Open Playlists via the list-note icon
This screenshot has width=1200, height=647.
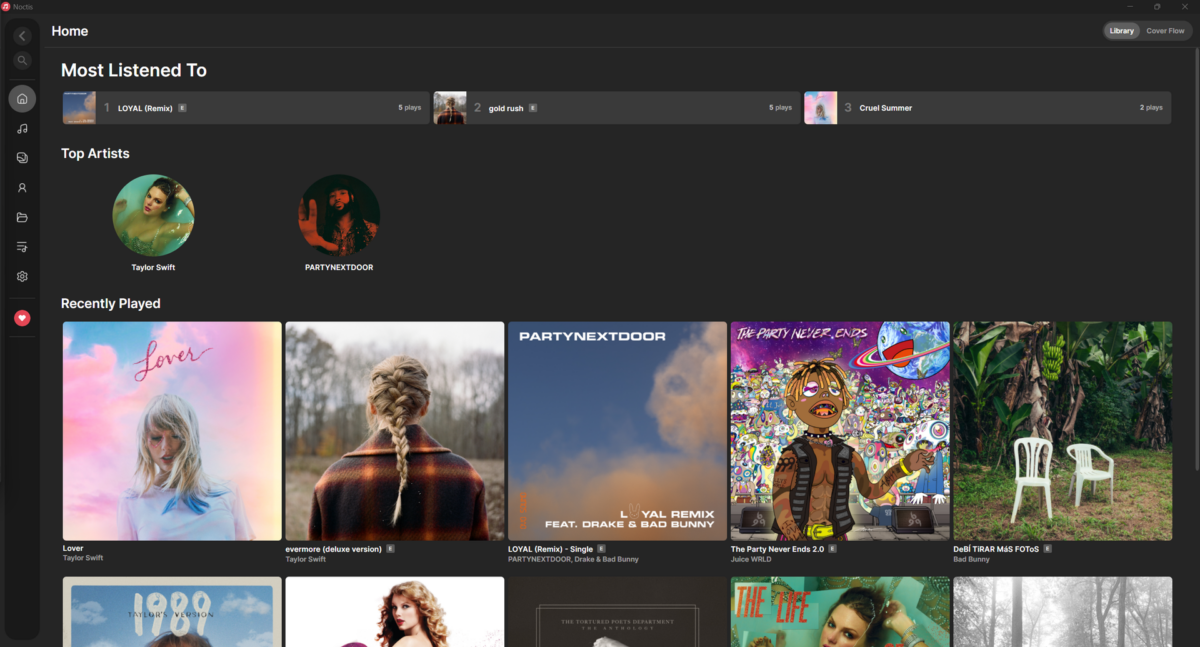coord(22,247)
